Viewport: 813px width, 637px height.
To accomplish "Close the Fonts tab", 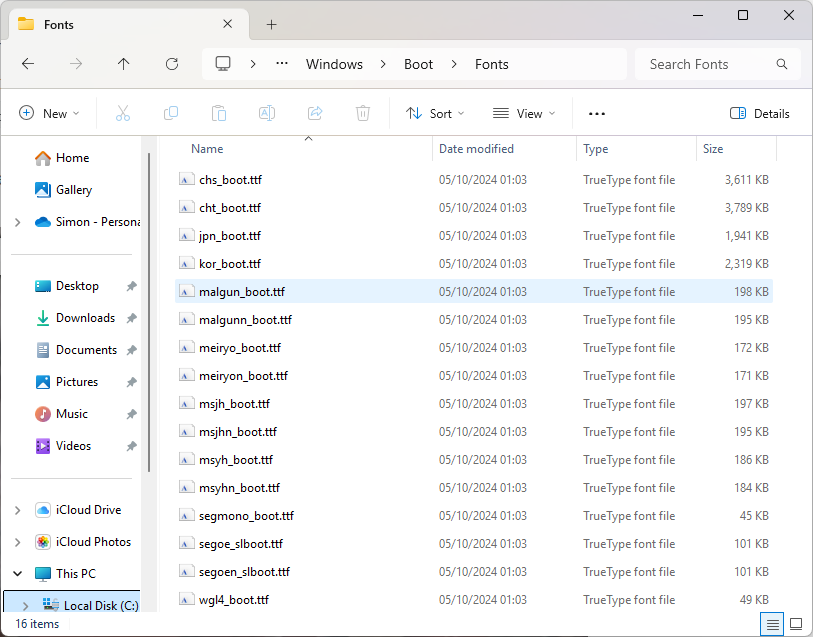I will (228, 24).
